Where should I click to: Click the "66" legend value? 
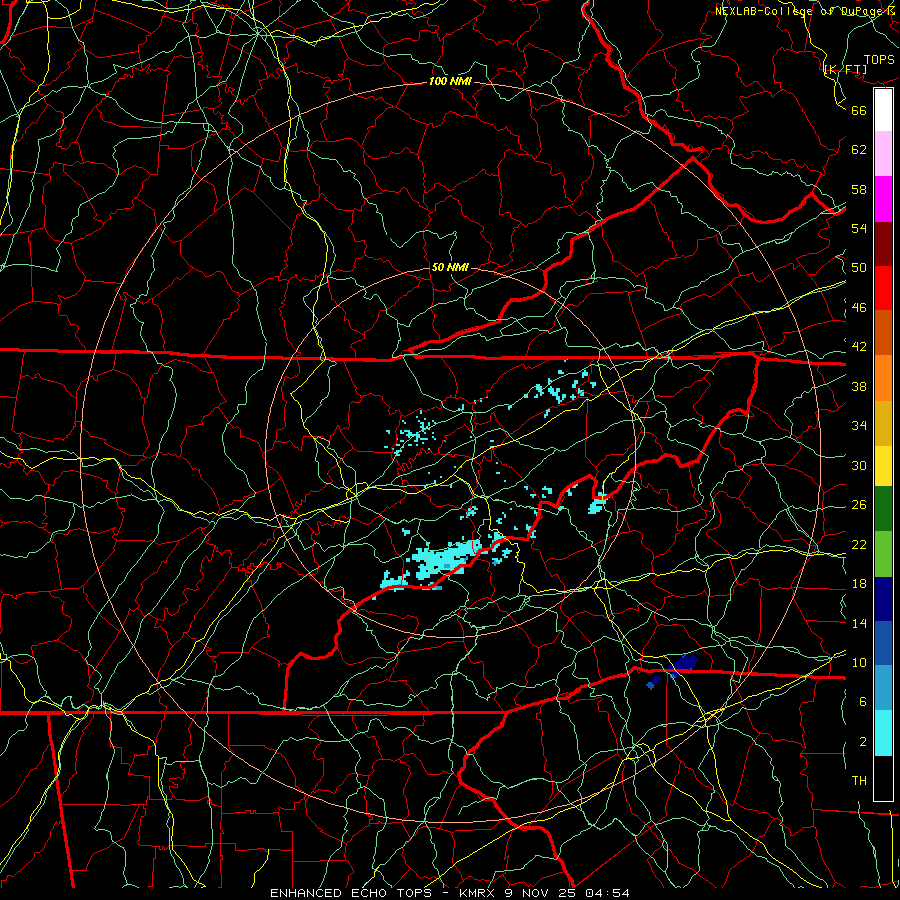coord(859,110)
